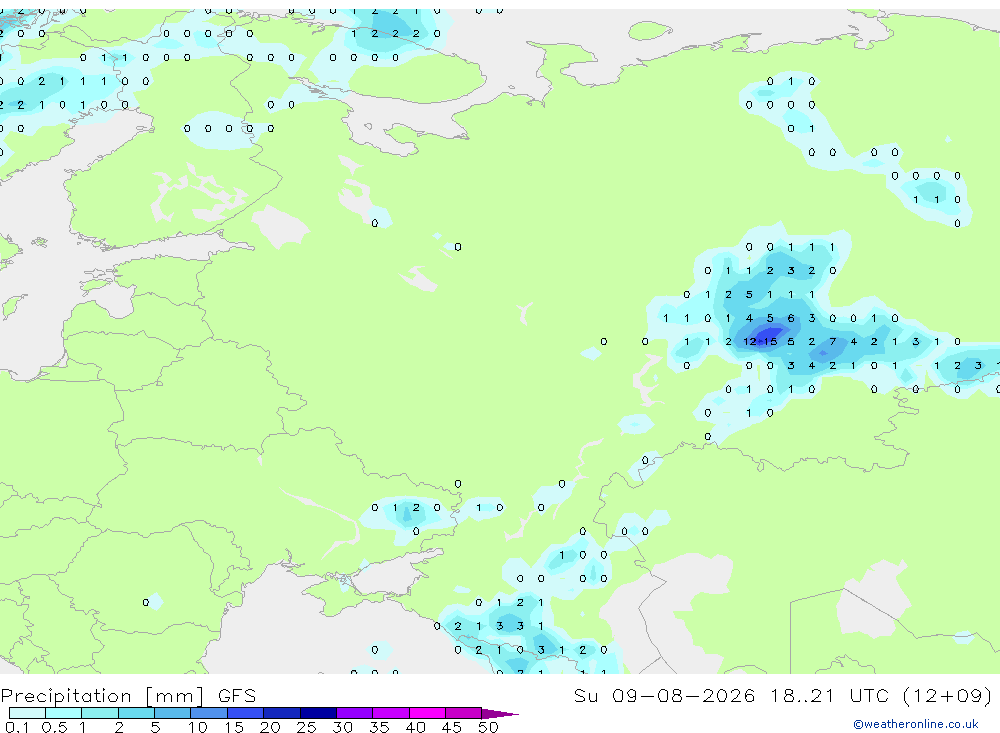The width and height of the screenshot is (1000, 733).
Task: Click the '18..21 UTC' time range text
Action: coord(828,695)
